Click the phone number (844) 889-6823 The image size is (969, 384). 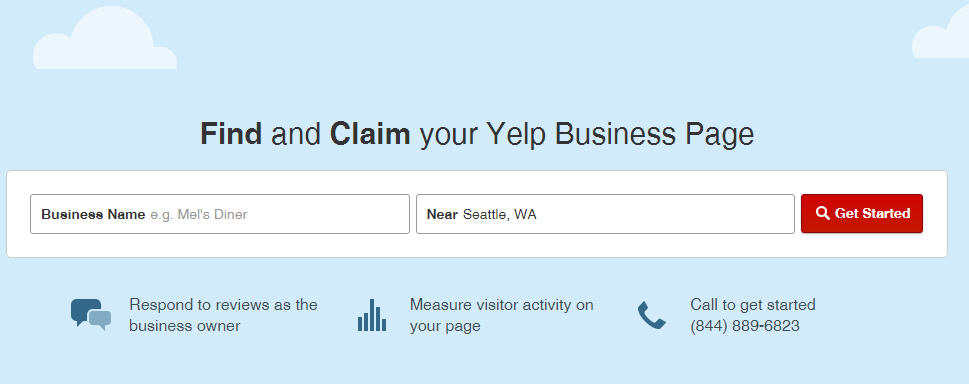745,326
